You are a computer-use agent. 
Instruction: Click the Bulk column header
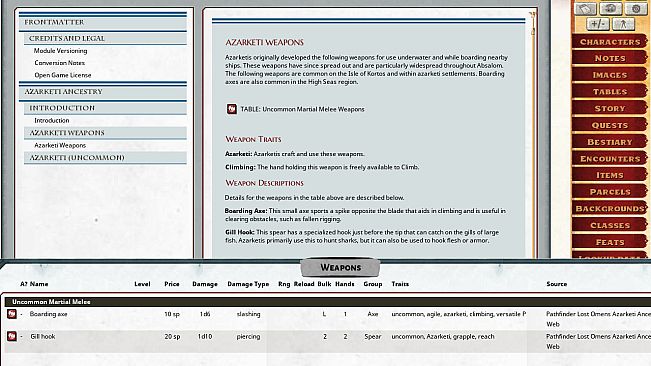tap(324, 284)
